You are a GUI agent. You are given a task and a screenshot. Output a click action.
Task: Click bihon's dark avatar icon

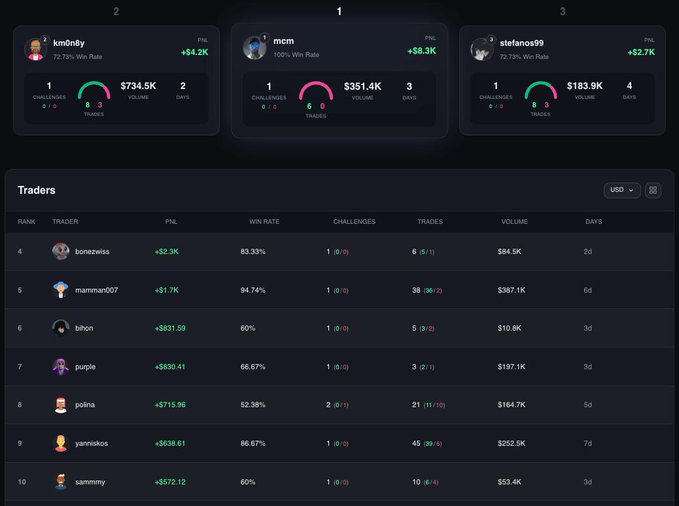coord(61,328)
